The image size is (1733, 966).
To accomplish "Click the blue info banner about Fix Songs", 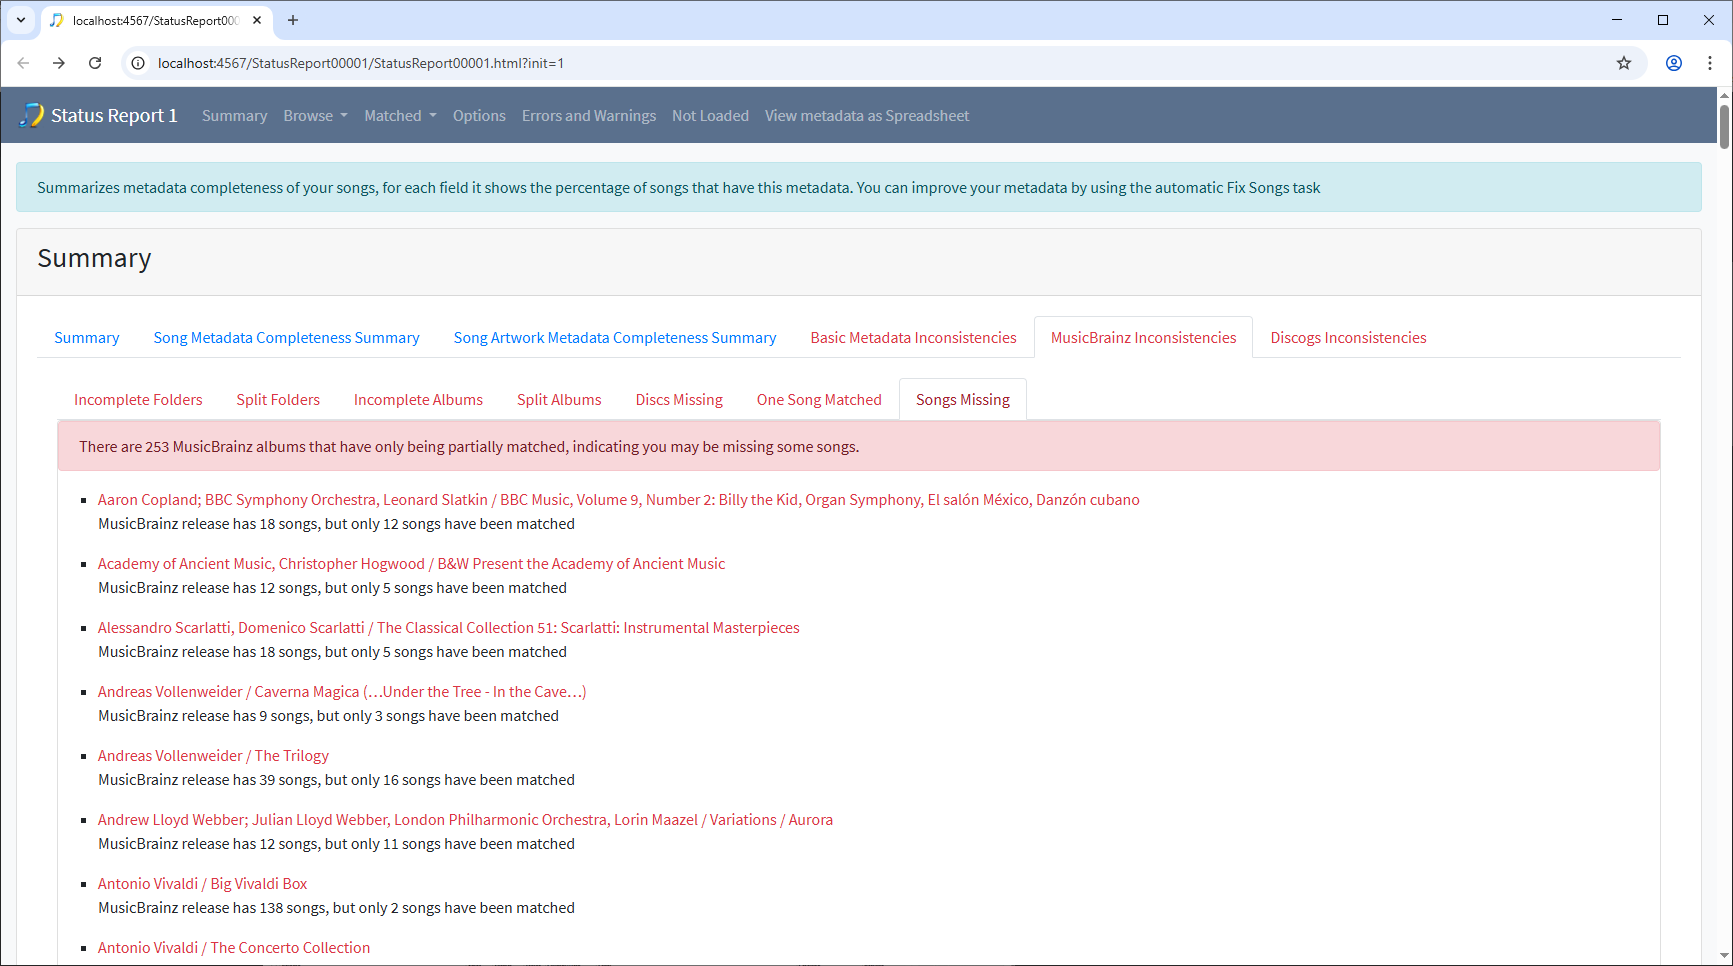I will 858,187.
